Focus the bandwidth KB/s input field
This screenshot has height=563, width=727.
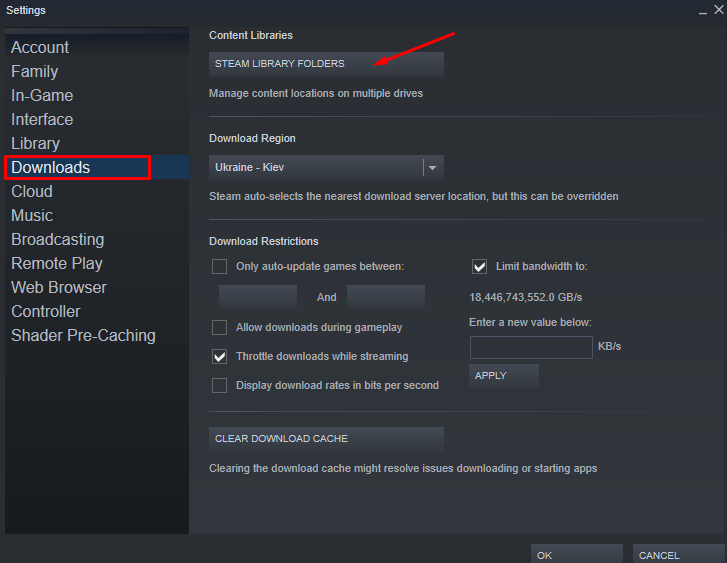click(x=531, y=347)
